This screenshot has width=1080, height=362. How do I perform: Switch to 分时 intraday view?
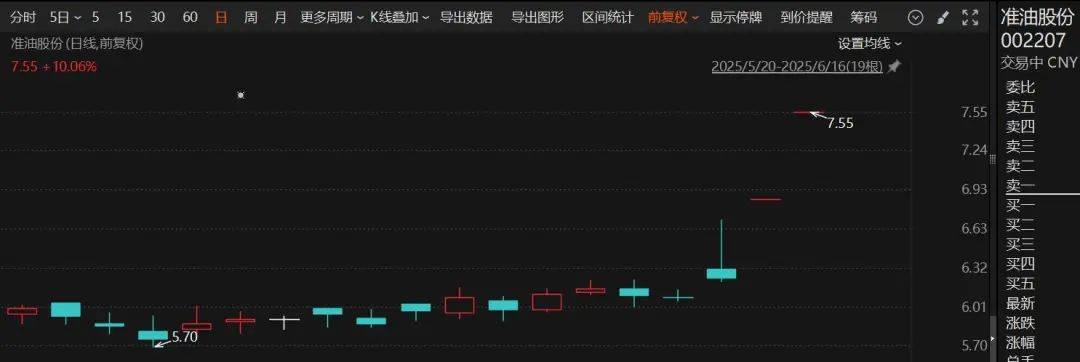click(23, 18)
